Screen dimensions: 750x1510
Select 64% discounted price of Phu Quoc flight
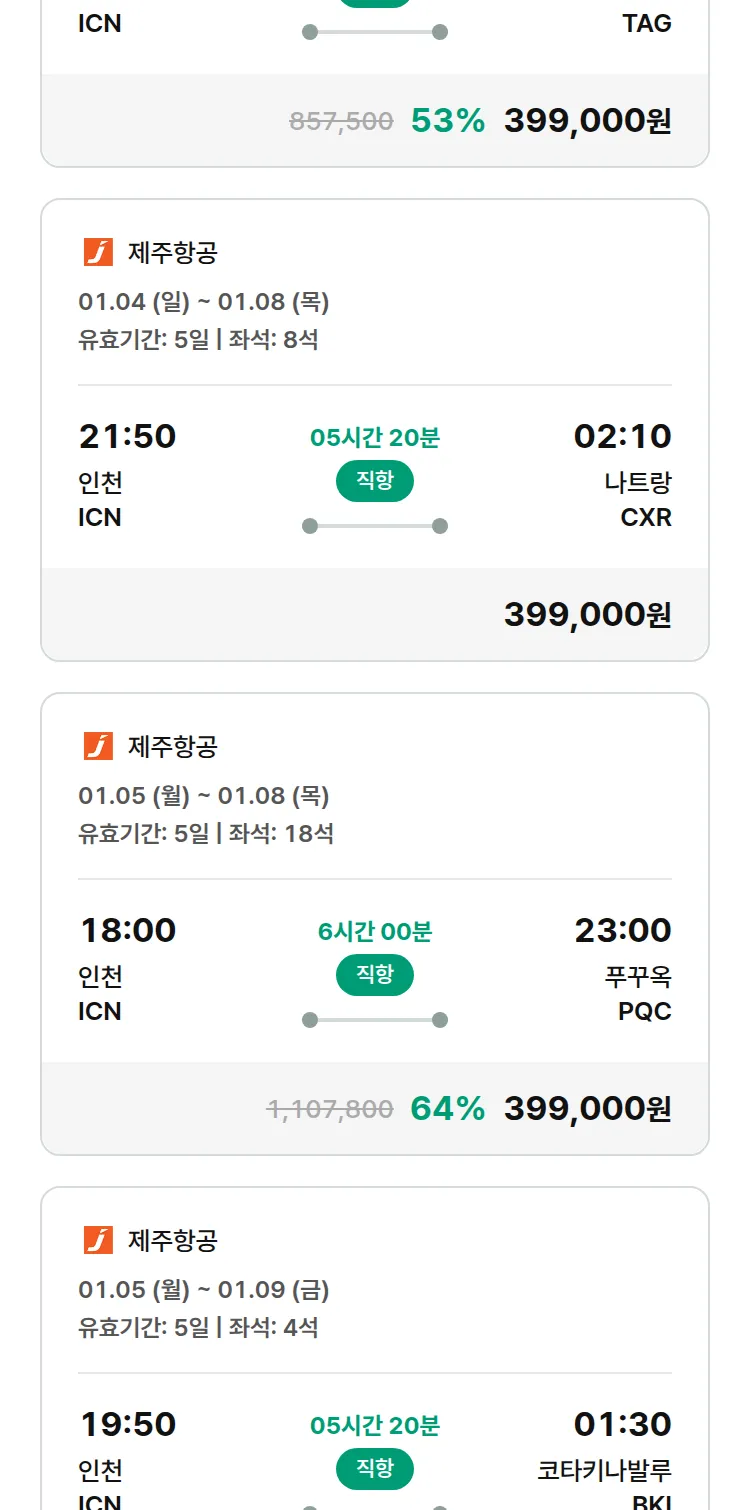pos(587,1108)
